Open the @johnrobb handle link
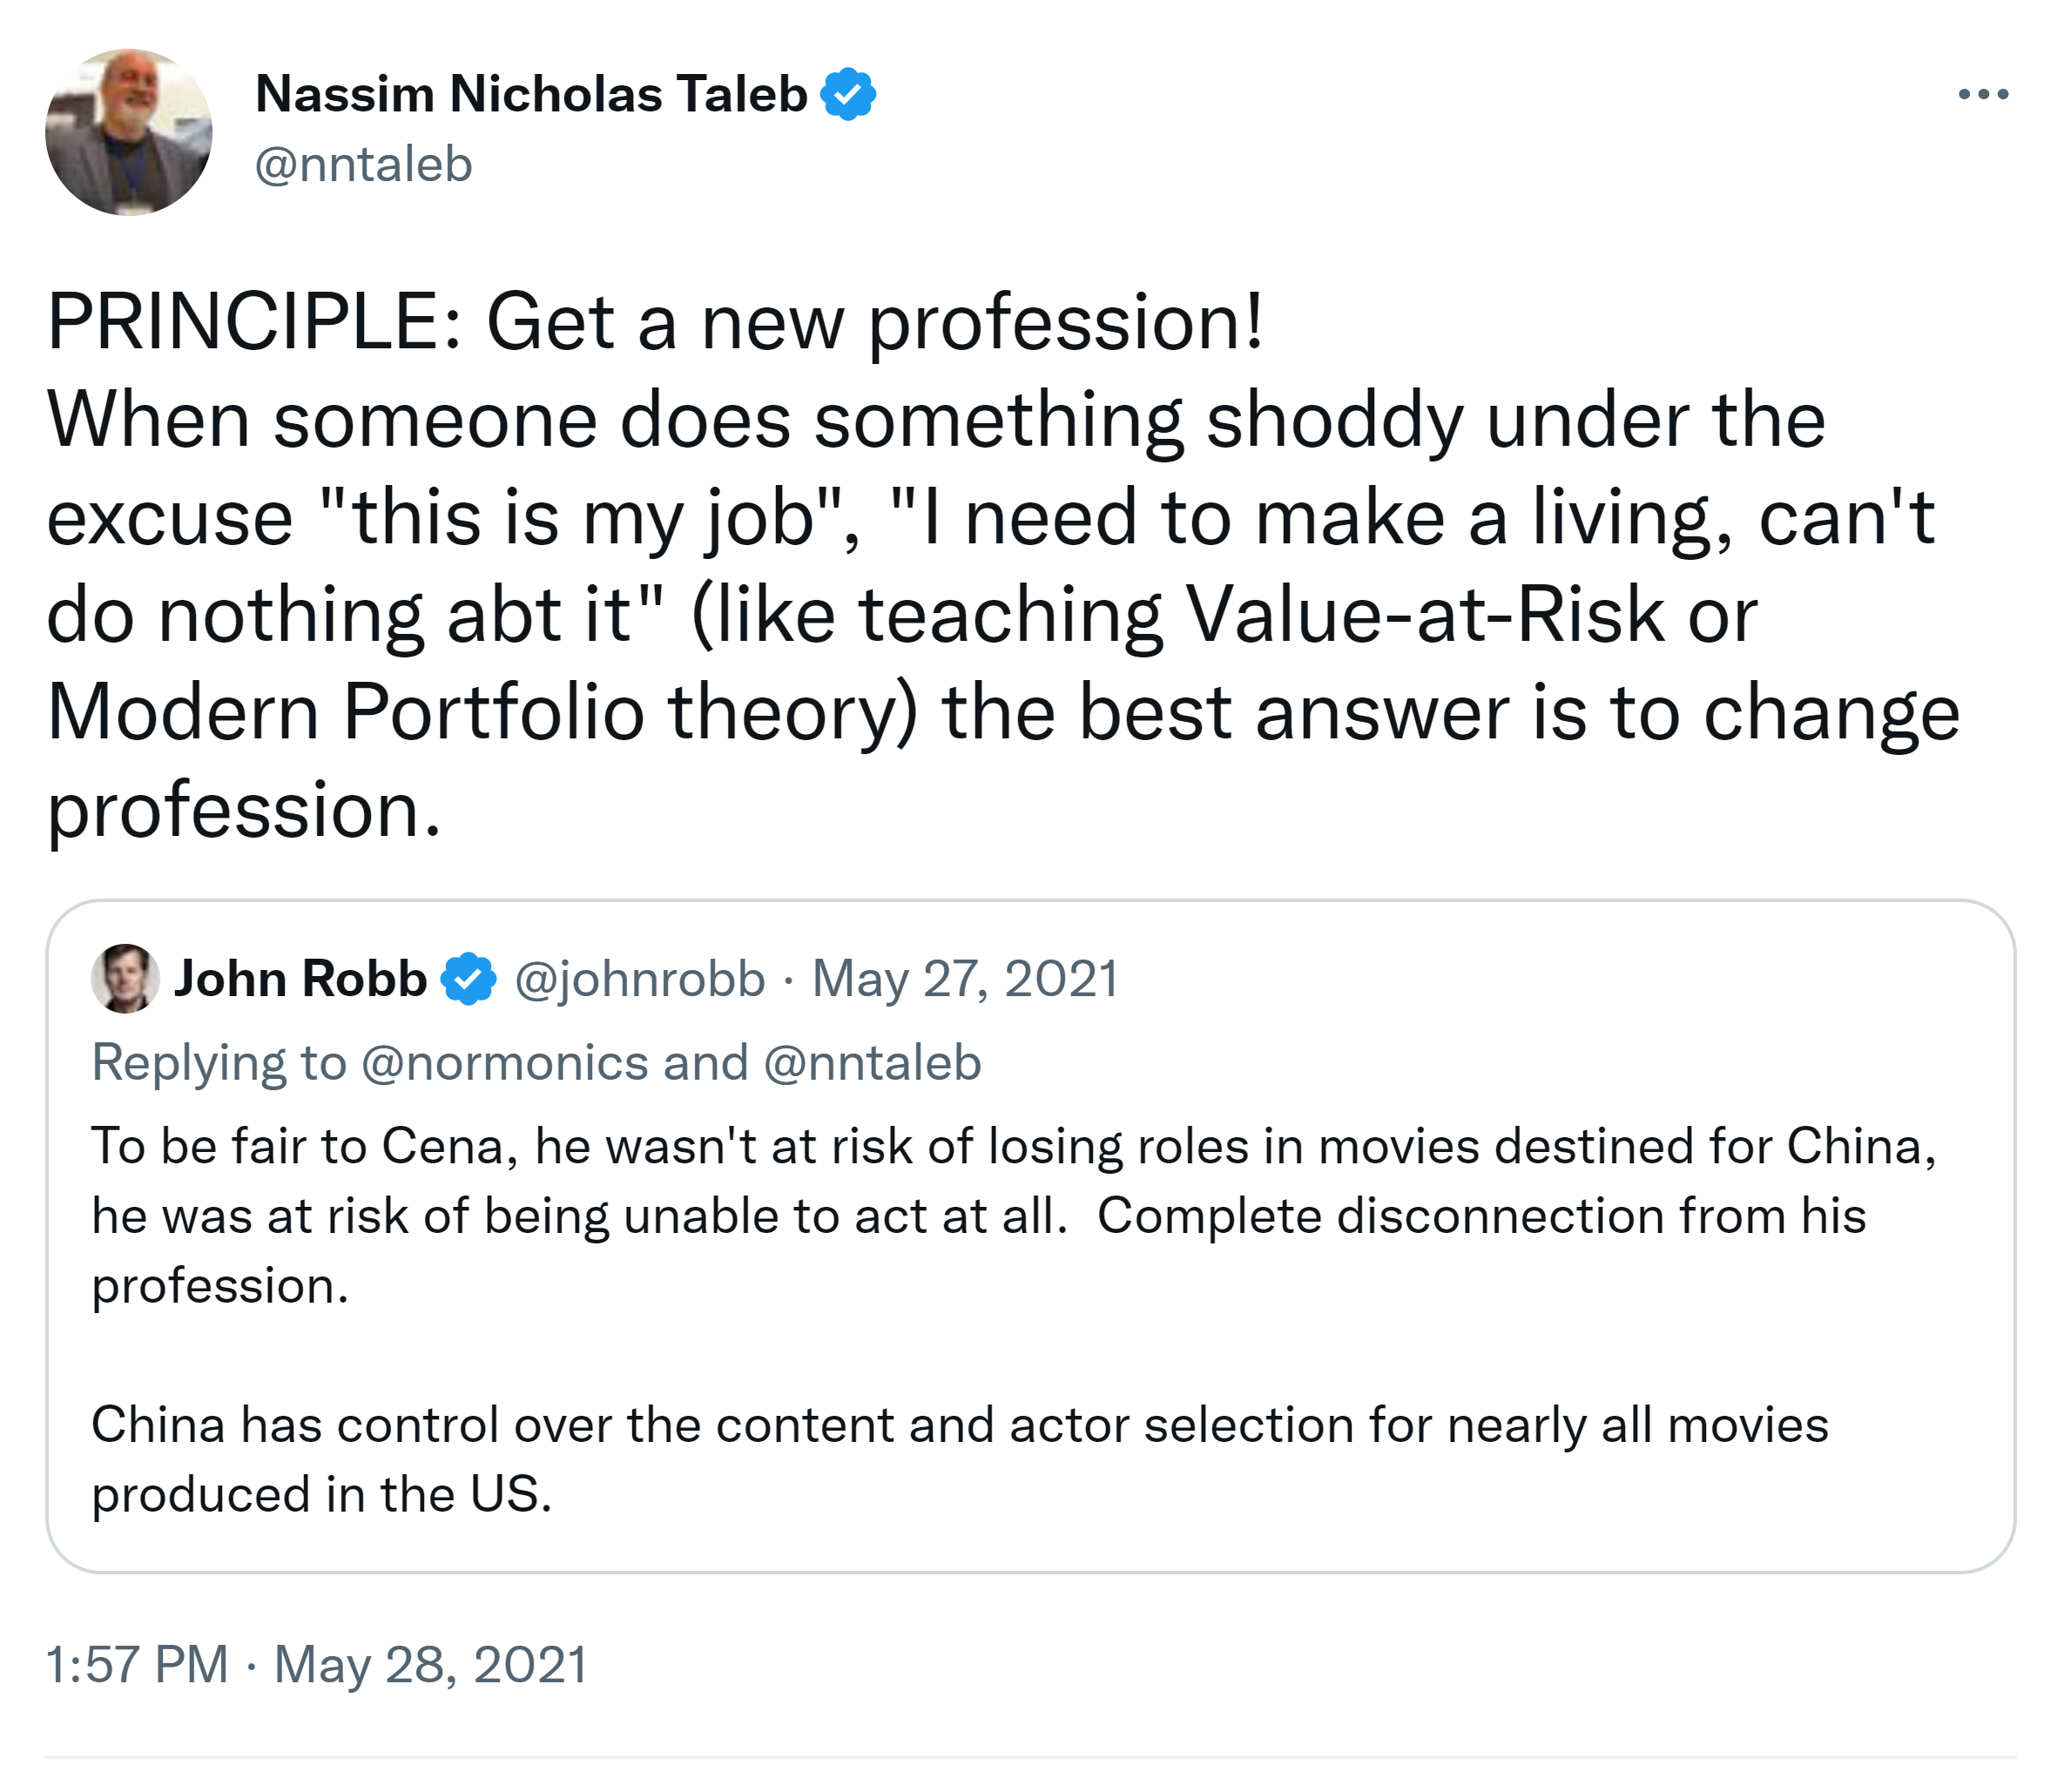The height and width of the screenshot is (1792, 2057). [x=640, y=978]
